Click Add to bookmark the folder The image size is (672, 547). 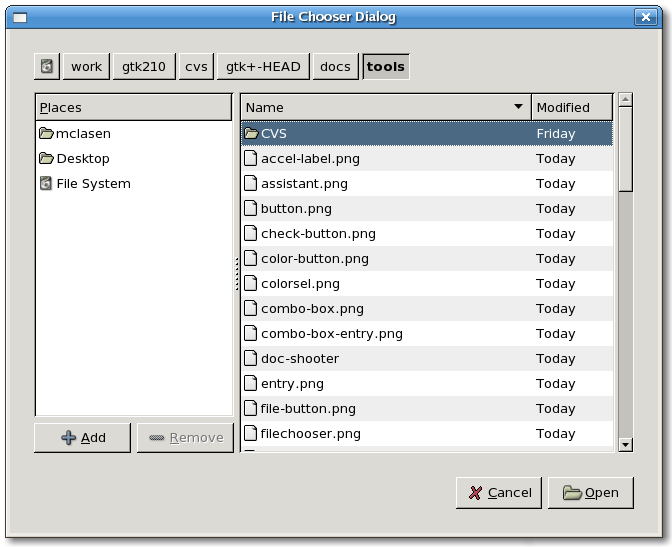[x=83, y=438]
